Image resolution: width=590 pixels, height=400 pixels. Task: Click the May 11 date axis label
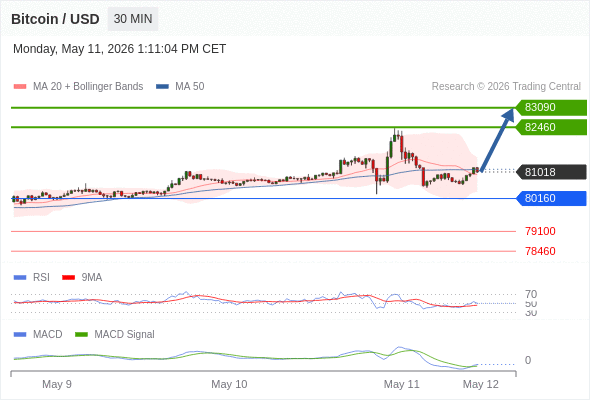(x=401, y=384)
